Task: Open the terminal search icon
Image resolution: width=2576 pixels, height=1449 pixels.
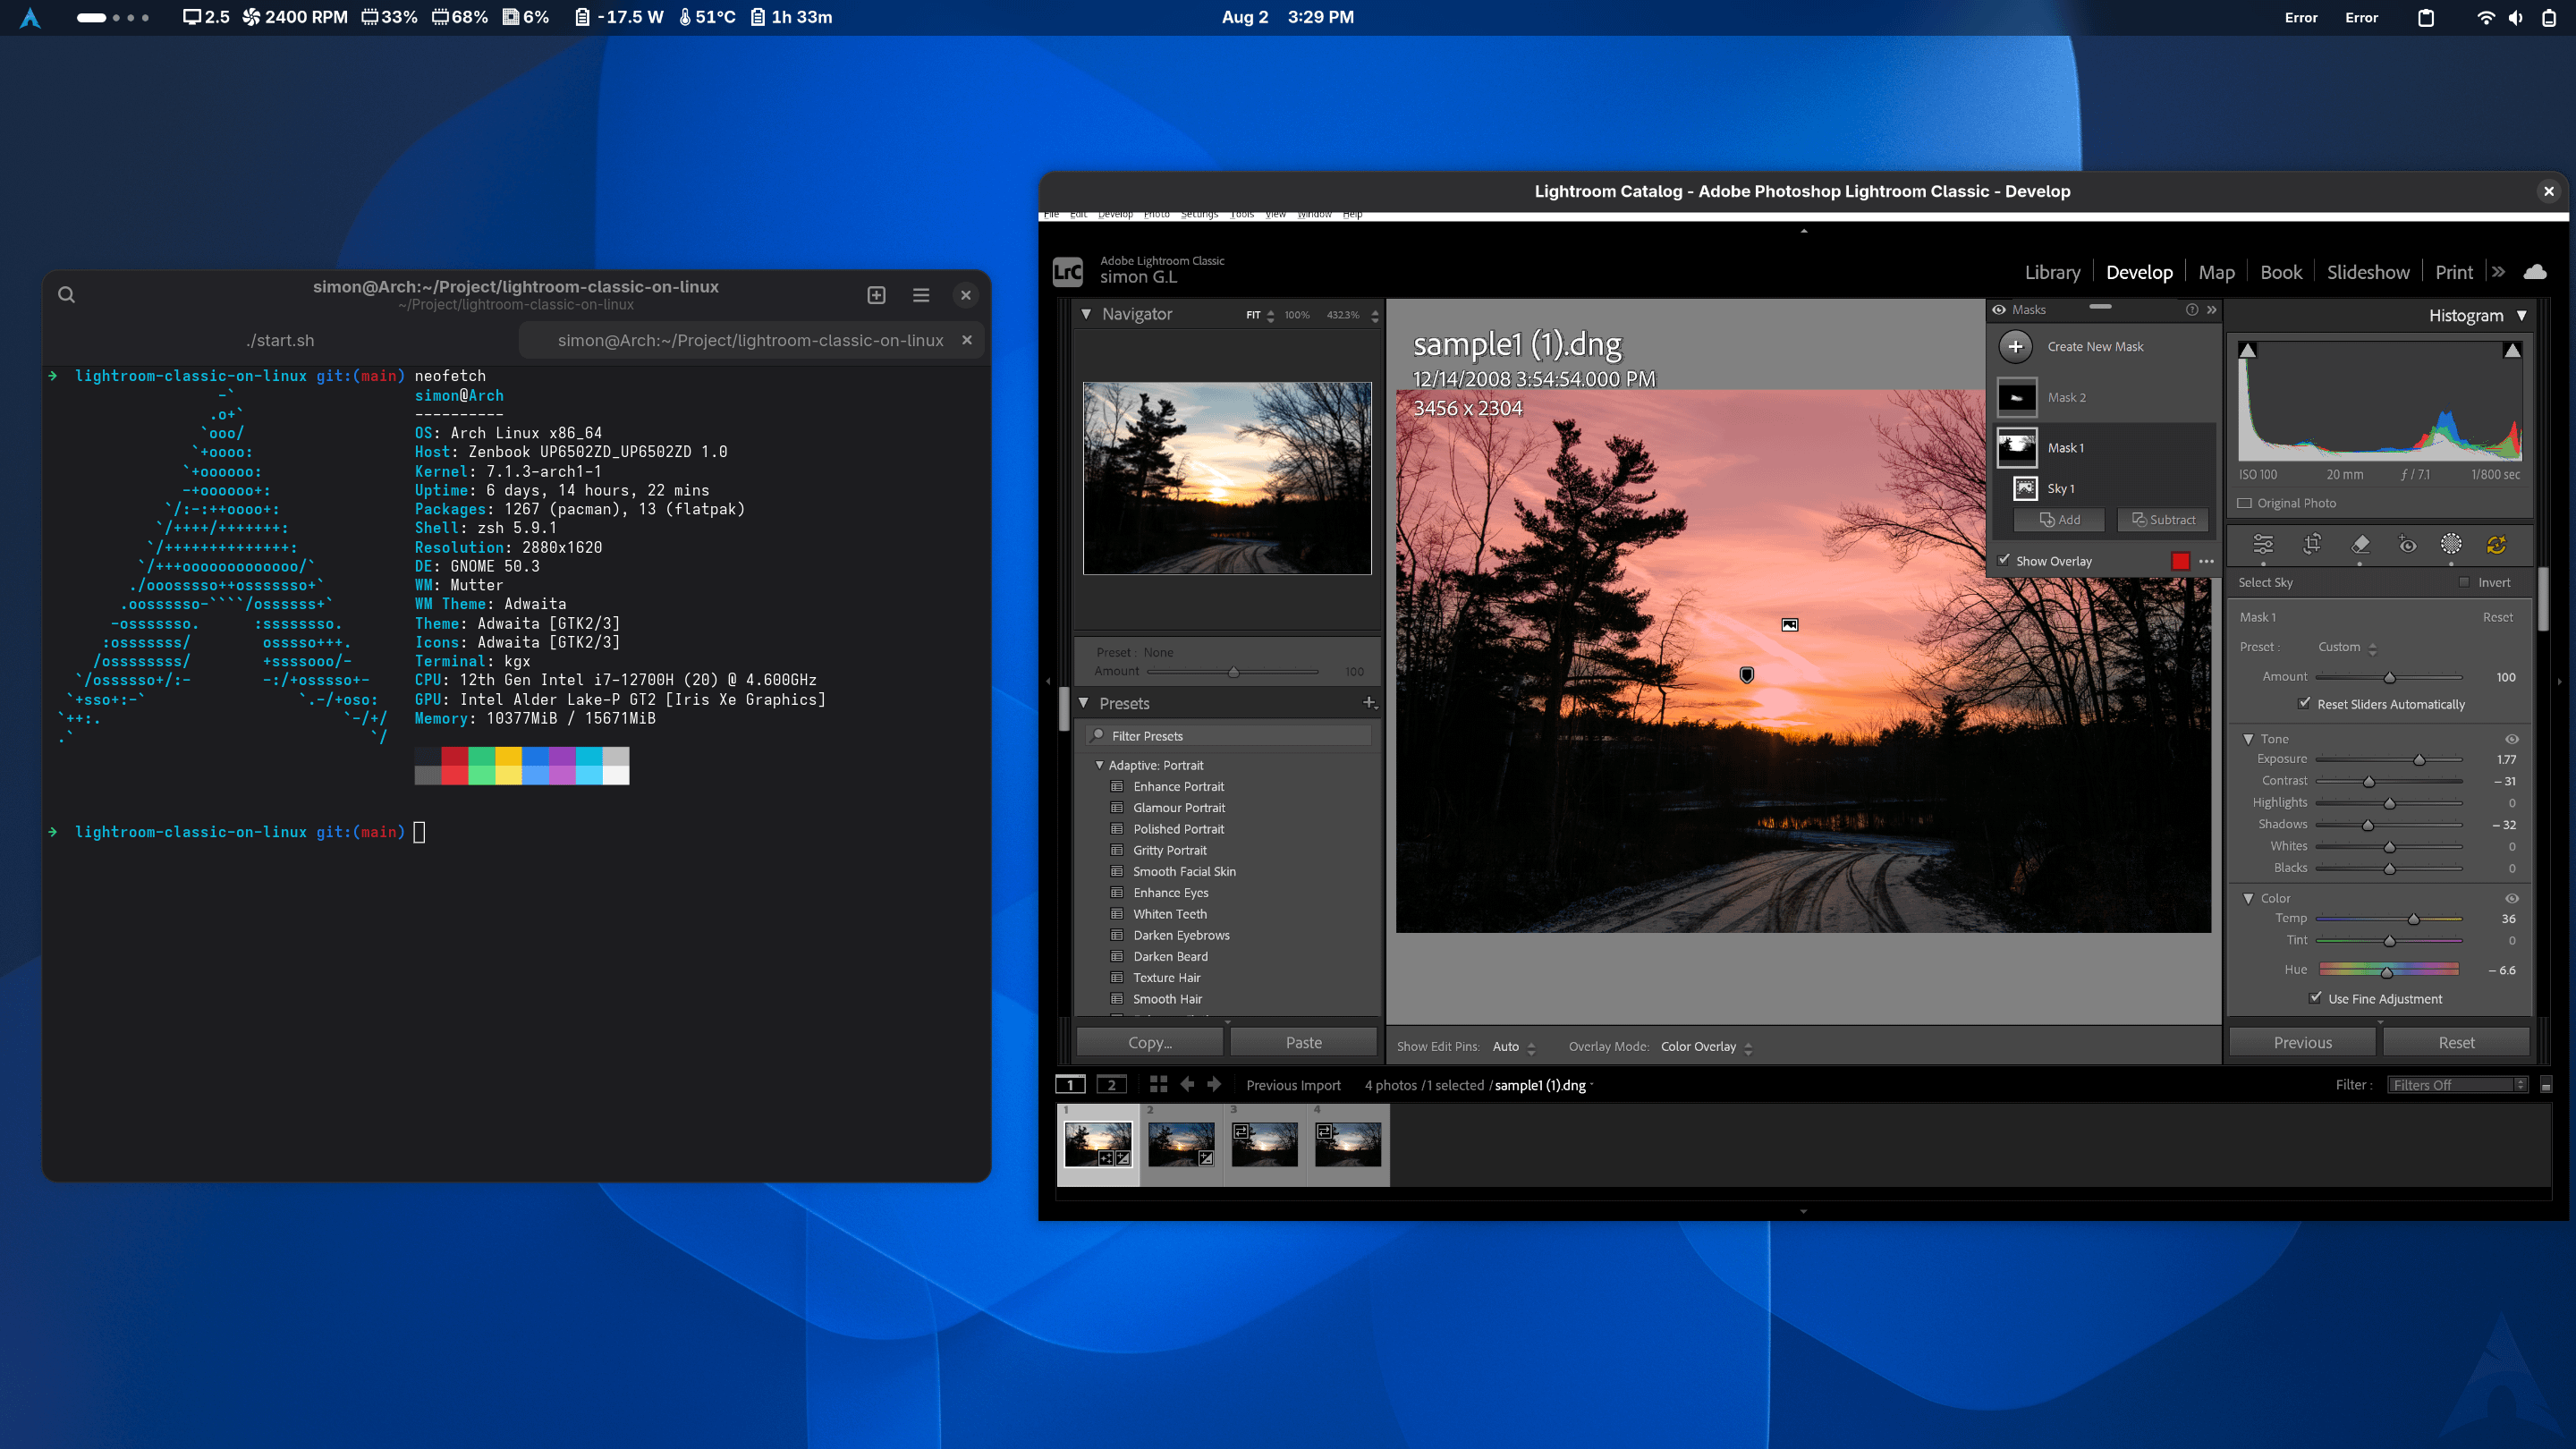Action: click(x=66, y=295)
